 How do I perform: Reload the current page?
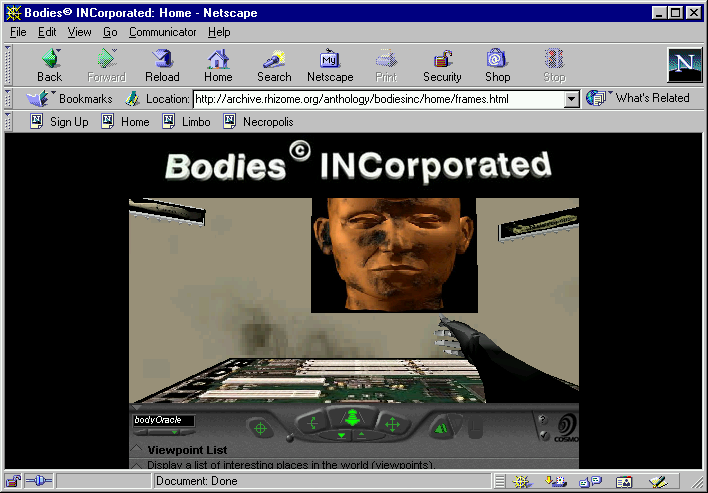[x=162, y=65]
